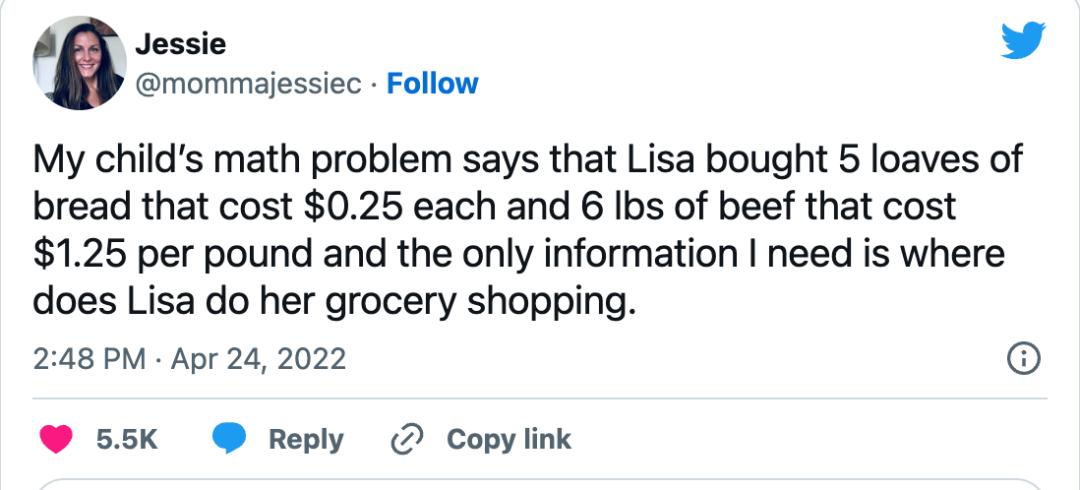This screenshot has height=490, width=1080.
Task: Open the @mommajessiec handle link
Action: (x=248, y=84)
